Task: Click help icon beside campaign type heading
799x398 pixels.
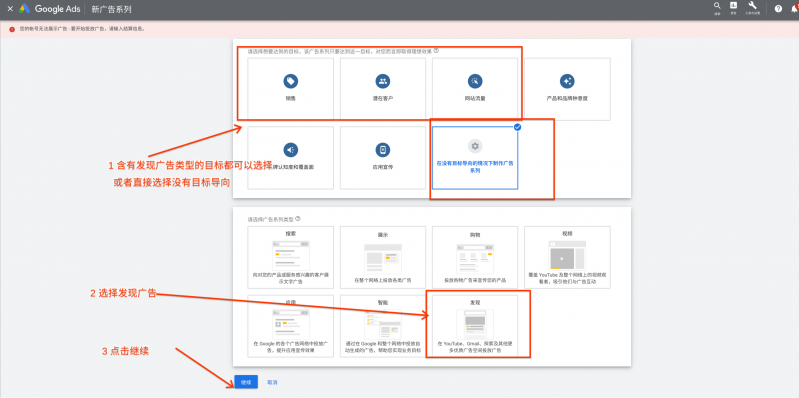Action: pyautogui.click(x=298, y=219)
